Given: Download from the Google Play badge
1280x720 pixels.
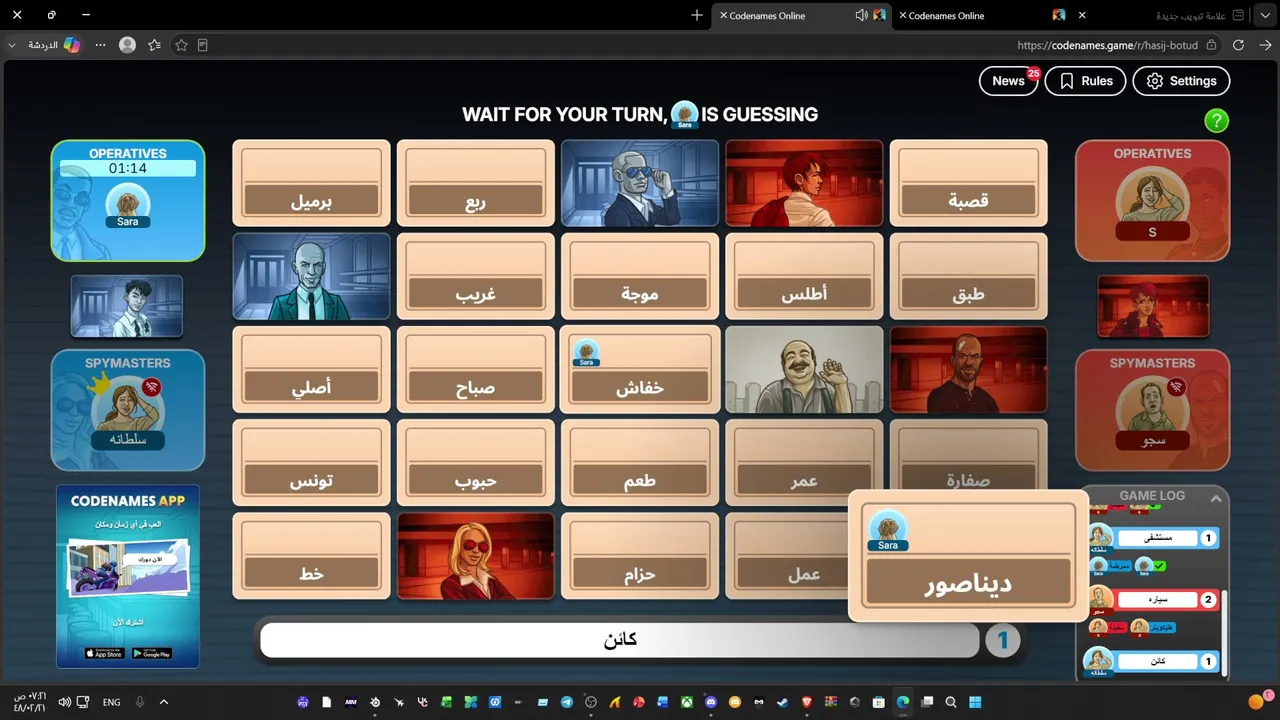Looking at the screenshot, I should tap(152, 653).
